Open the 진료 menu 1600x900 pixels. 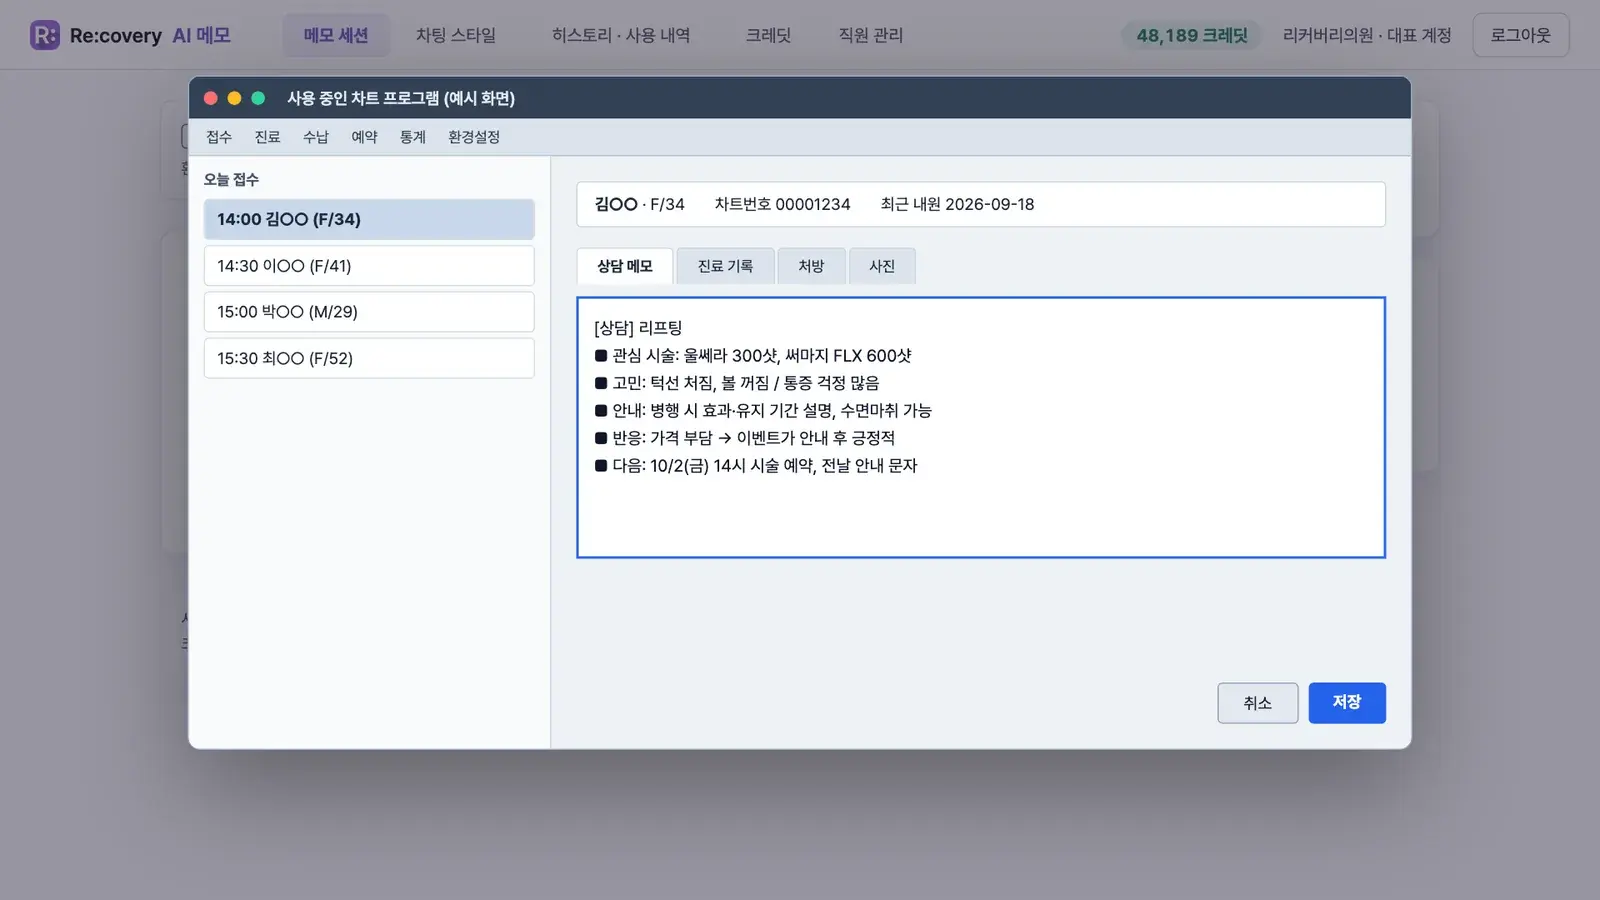(267, 137)
